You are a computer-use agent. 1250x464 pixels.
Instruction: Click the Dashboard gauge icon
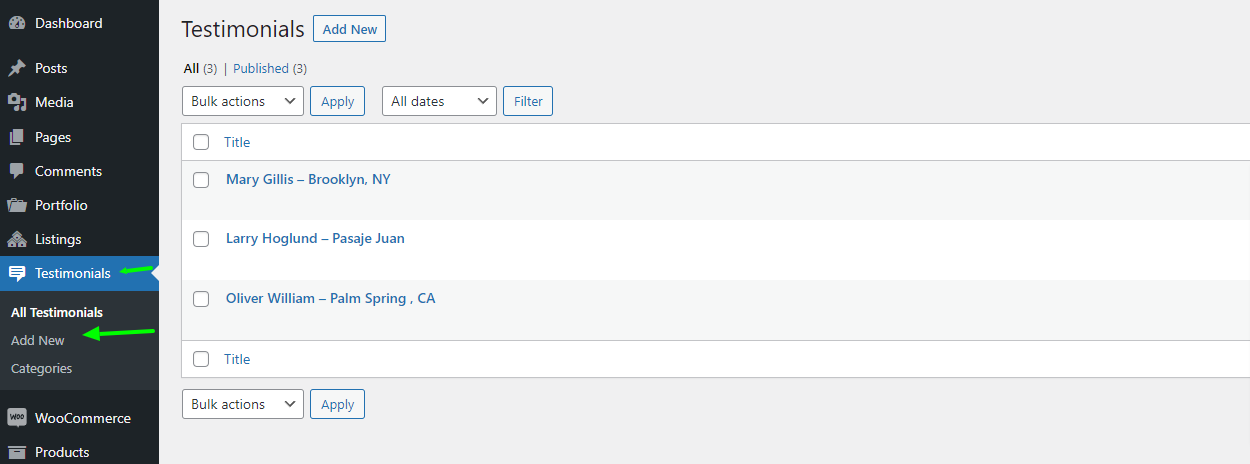[17, 23]
